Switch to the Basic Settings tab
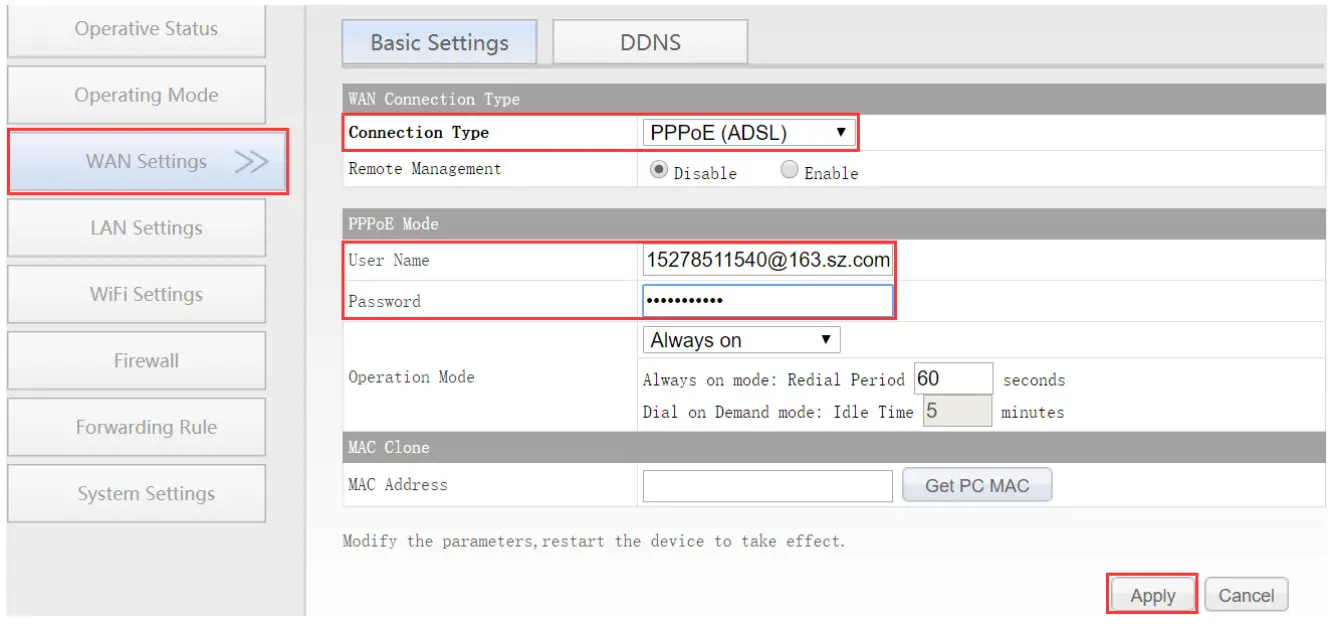The image size is (1333, 624). (x=439, y=43)
